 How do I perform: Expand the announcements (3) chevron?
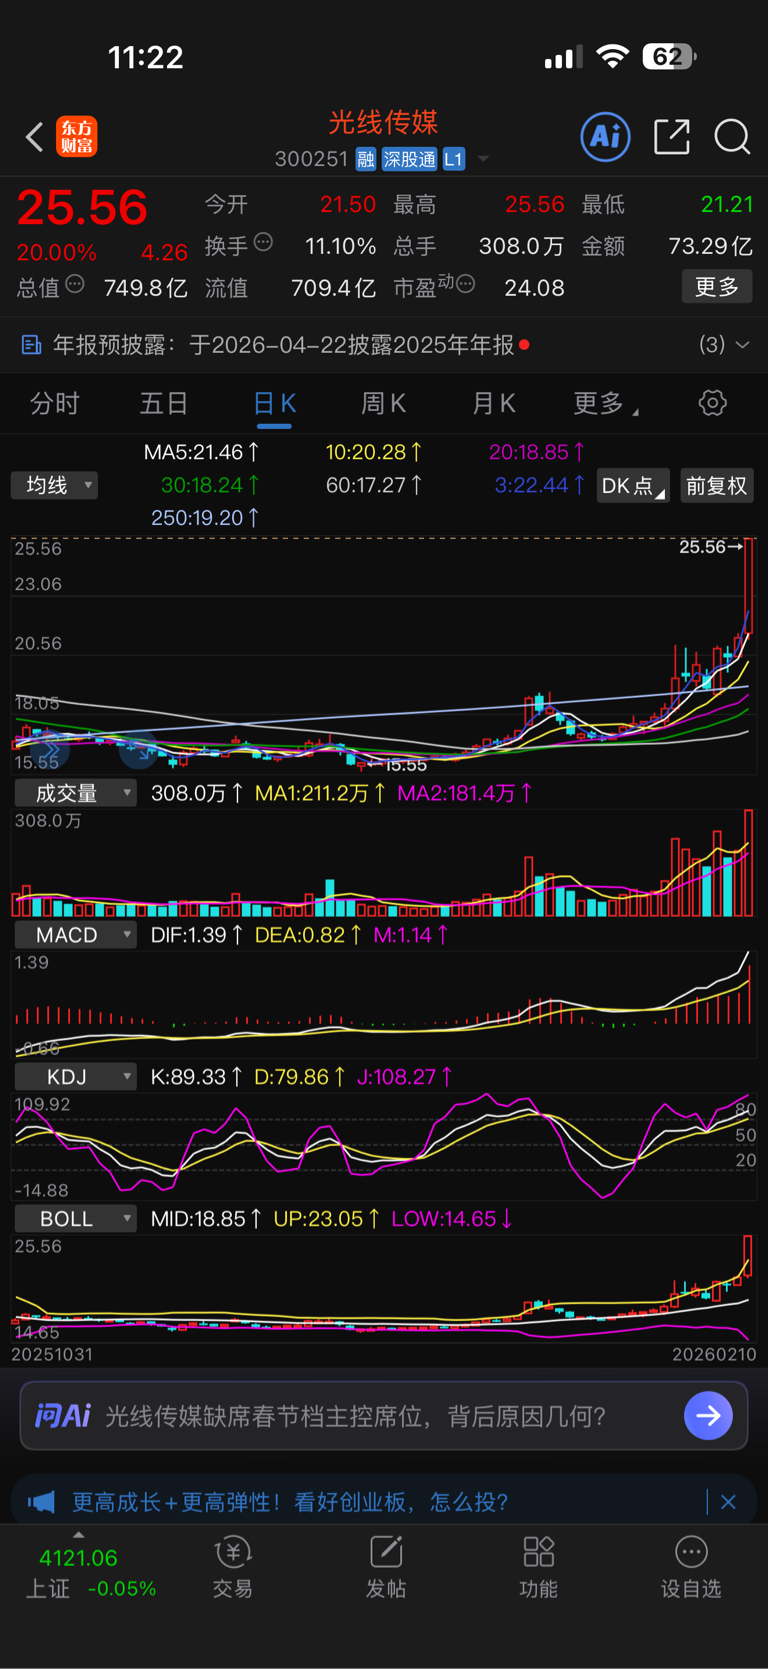pos(742,345)
